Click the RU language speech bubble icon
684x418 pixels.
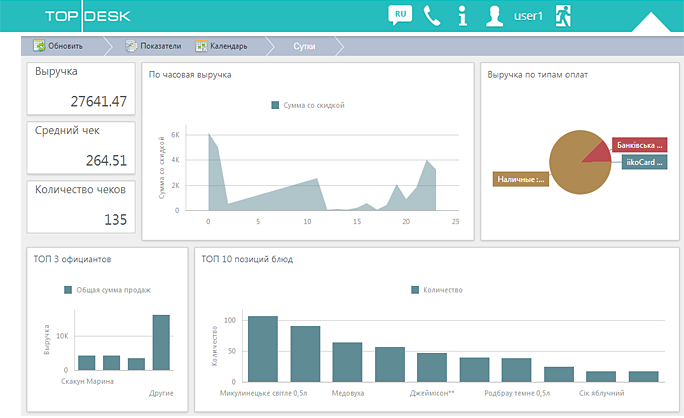point(400,15)
